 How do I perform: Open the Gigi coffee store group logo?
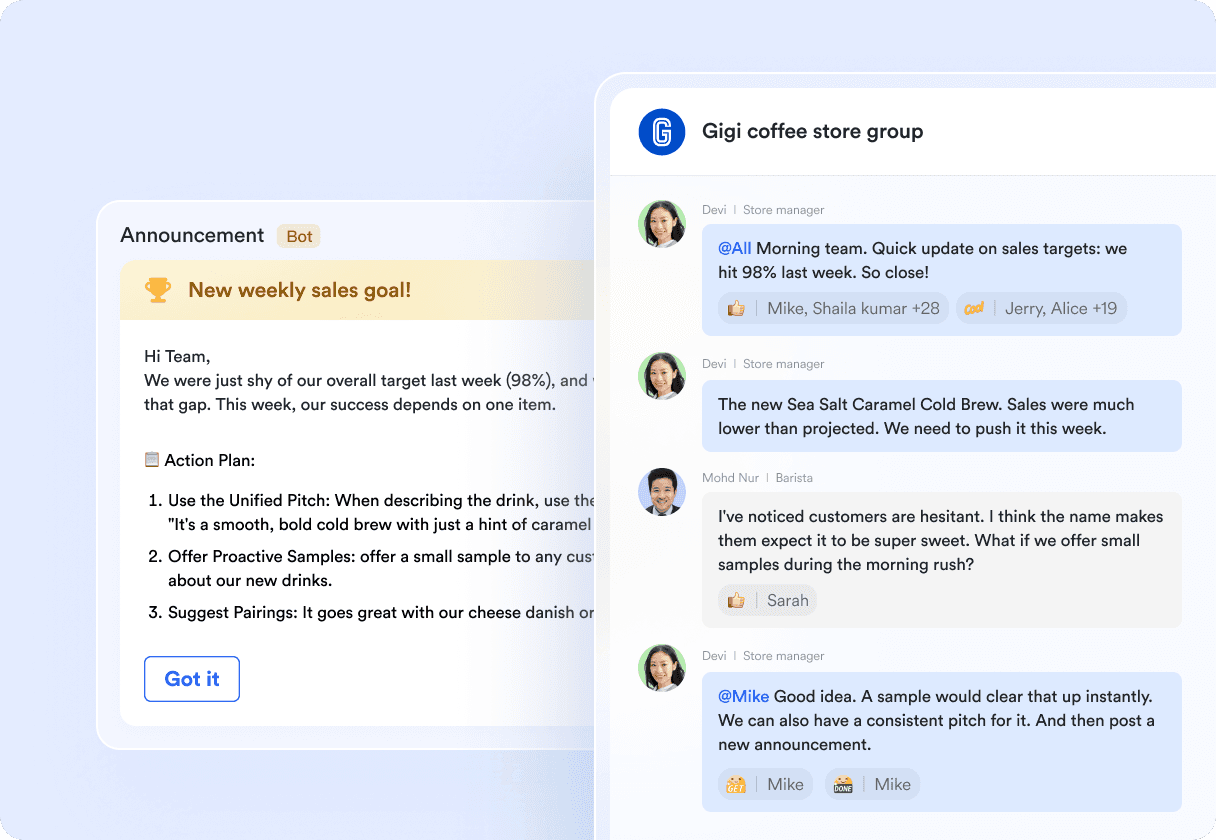662,132
